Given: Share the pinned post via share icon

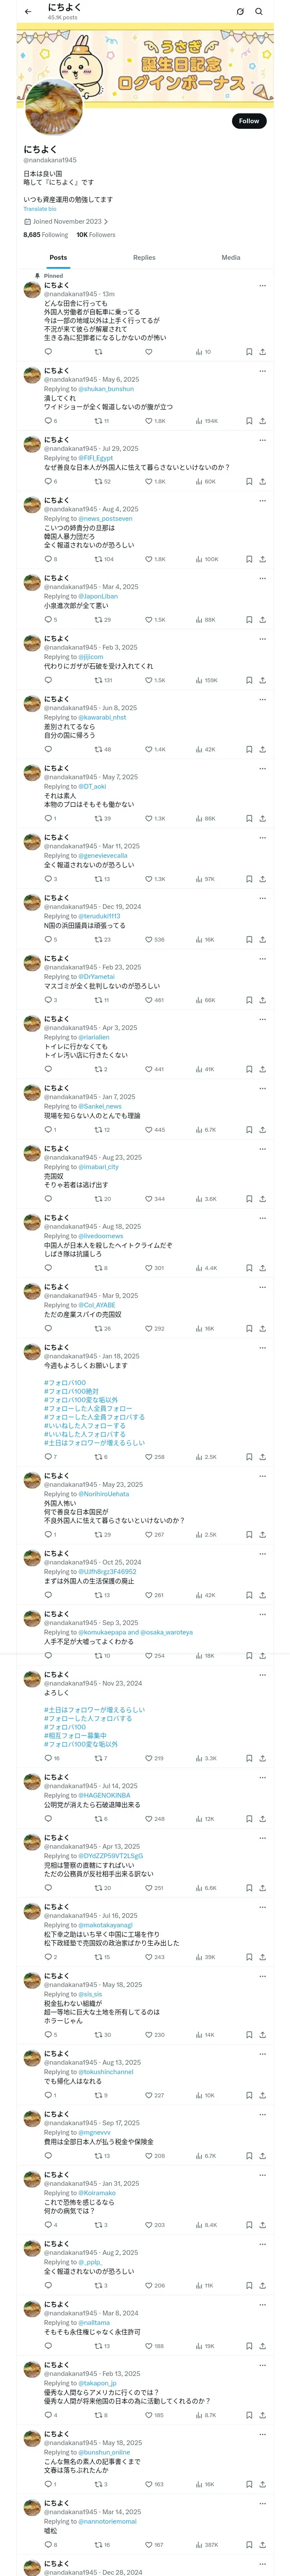Looking at the screenshot, I should (x=262, y=352).
